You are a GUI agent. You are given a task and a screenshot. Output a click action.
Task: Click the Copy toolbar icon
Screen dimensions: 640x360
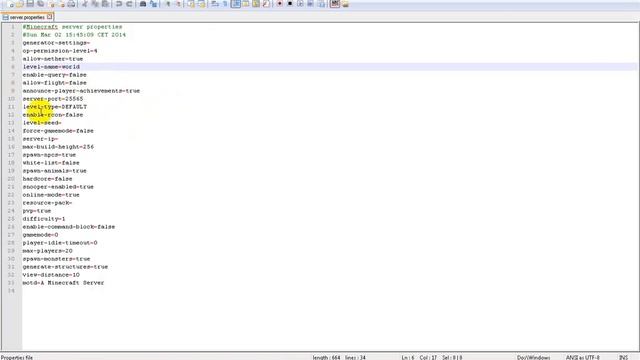click(x=95, y=4)
